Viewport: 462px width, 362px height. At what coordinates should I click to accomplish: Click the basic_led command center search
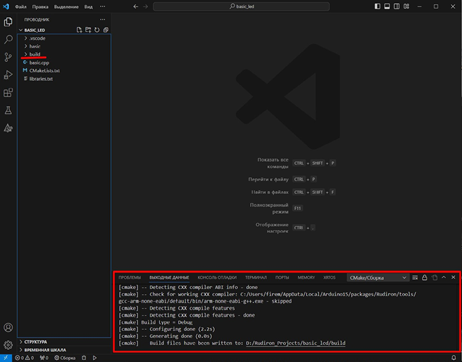(241, 6)
